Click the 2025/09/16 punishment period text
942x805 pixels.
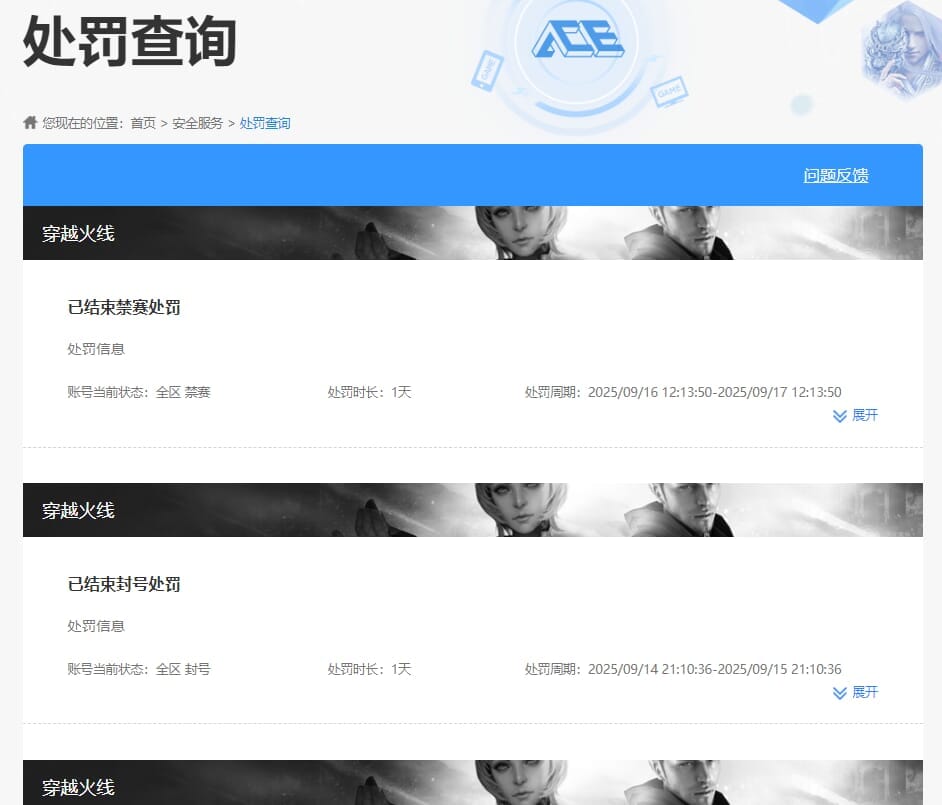[x=682, y=392]
